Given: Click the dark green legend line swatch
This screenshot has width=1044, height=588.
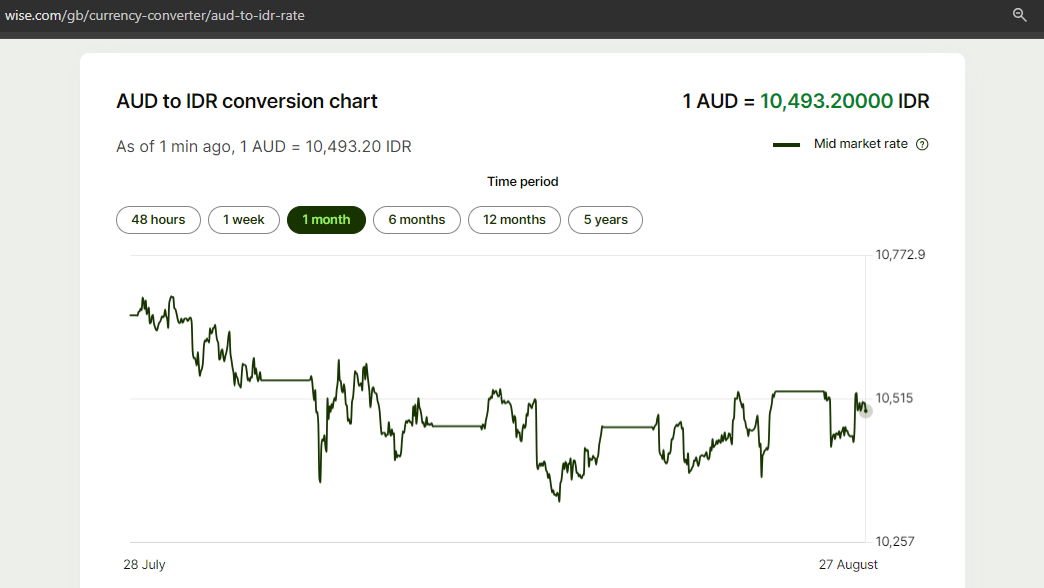Looking at the screenshot, I should [x=786, y=145].
